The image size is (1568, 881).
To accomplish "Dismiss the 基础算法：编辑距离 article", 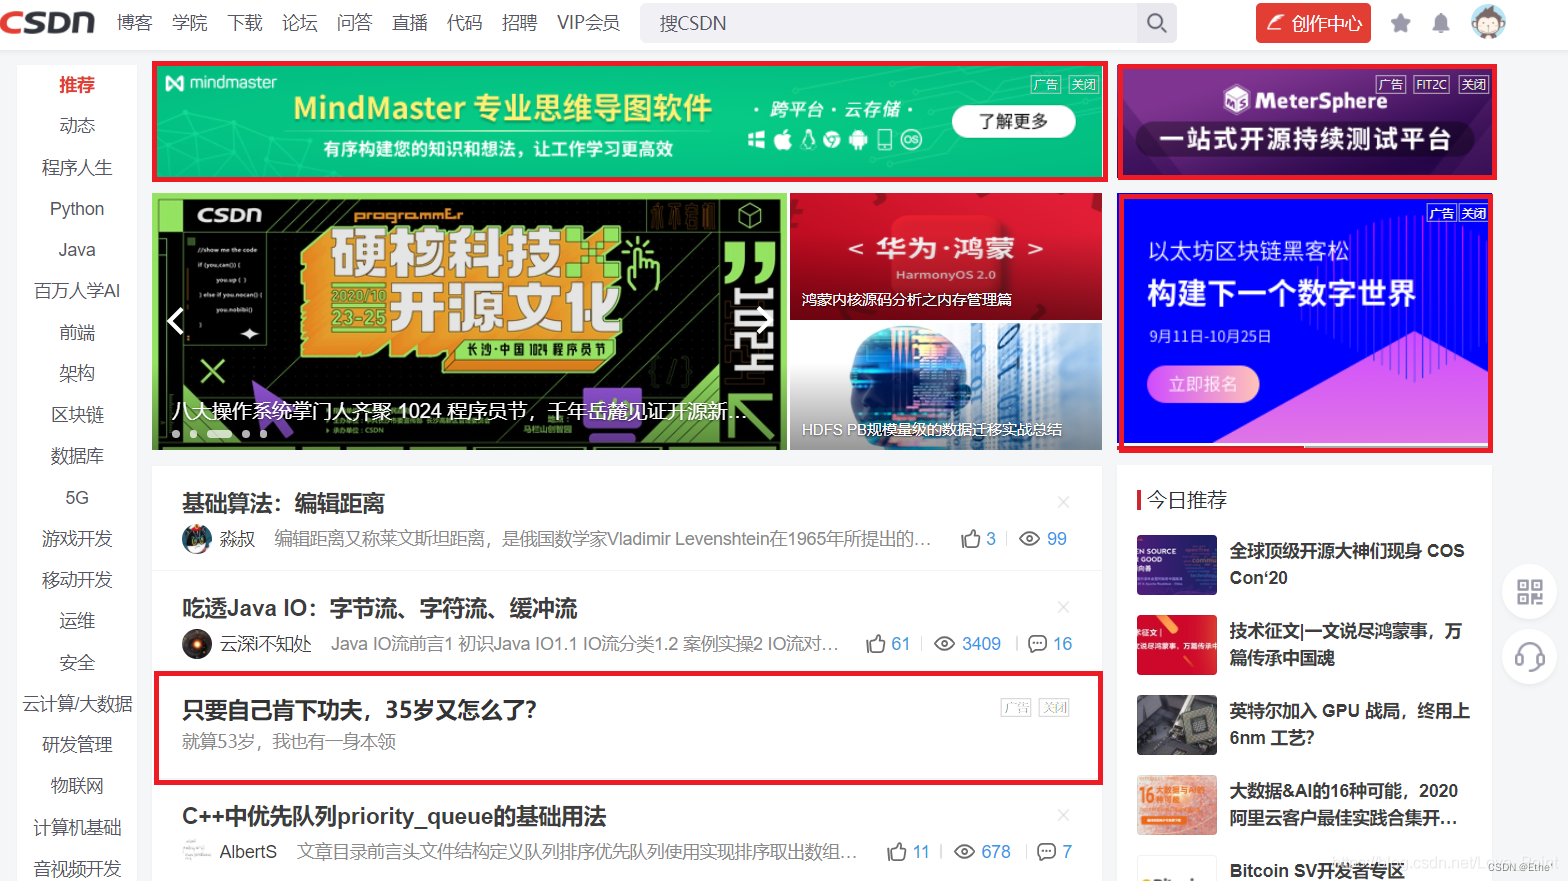I will point(1063,502).
